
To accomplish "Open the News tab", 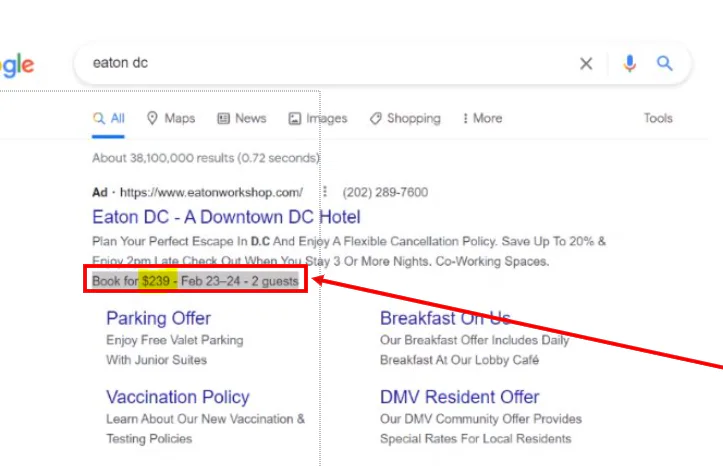I will 242,118.
